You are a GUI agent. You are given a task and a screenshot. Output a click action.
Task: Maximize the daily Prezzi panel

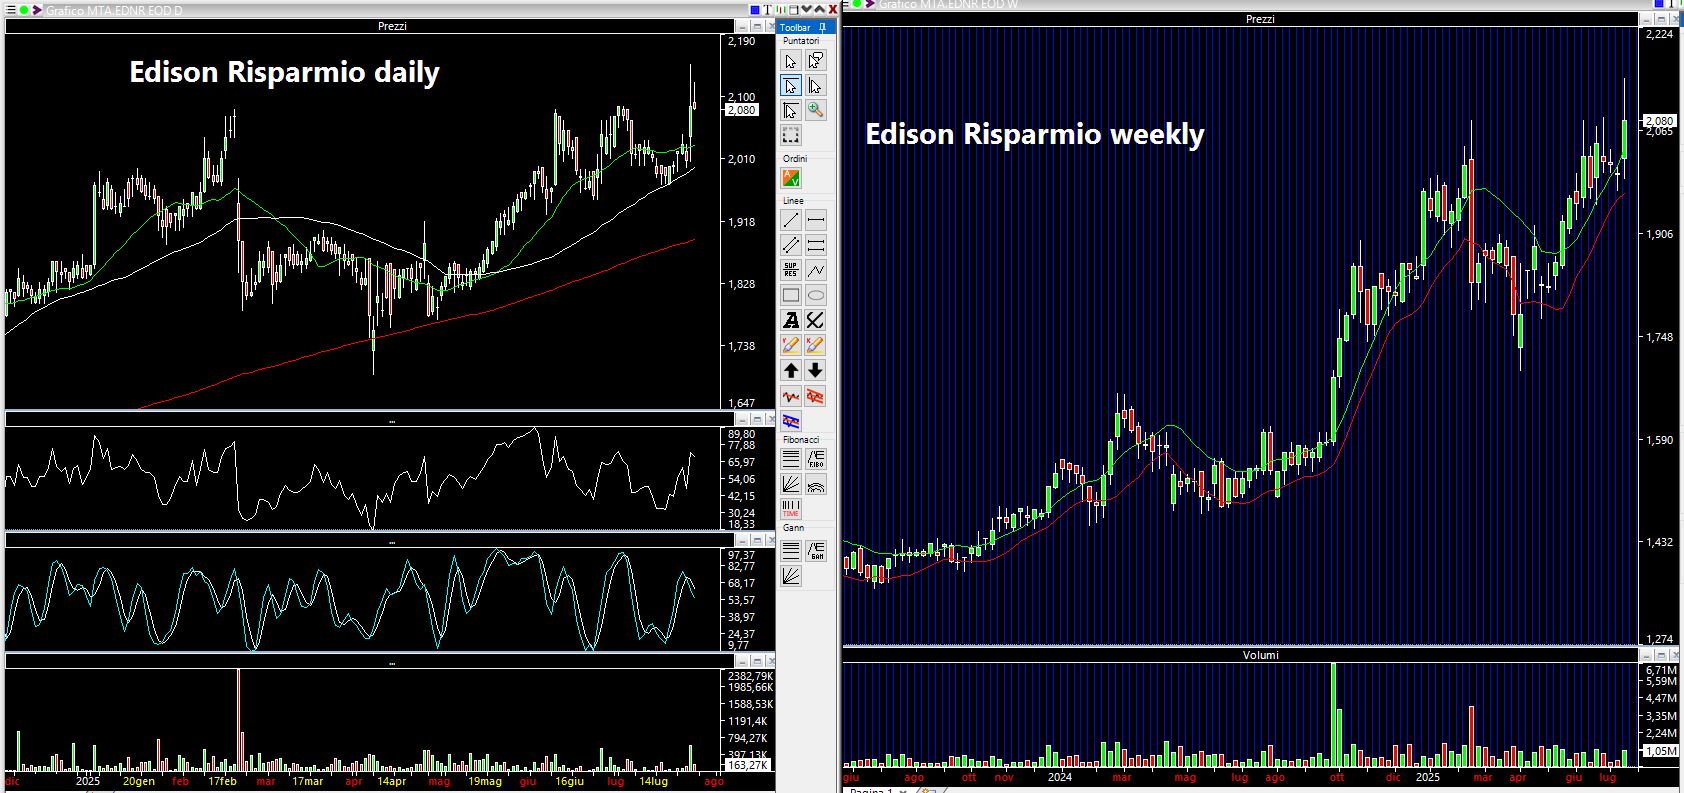point(757,26)
